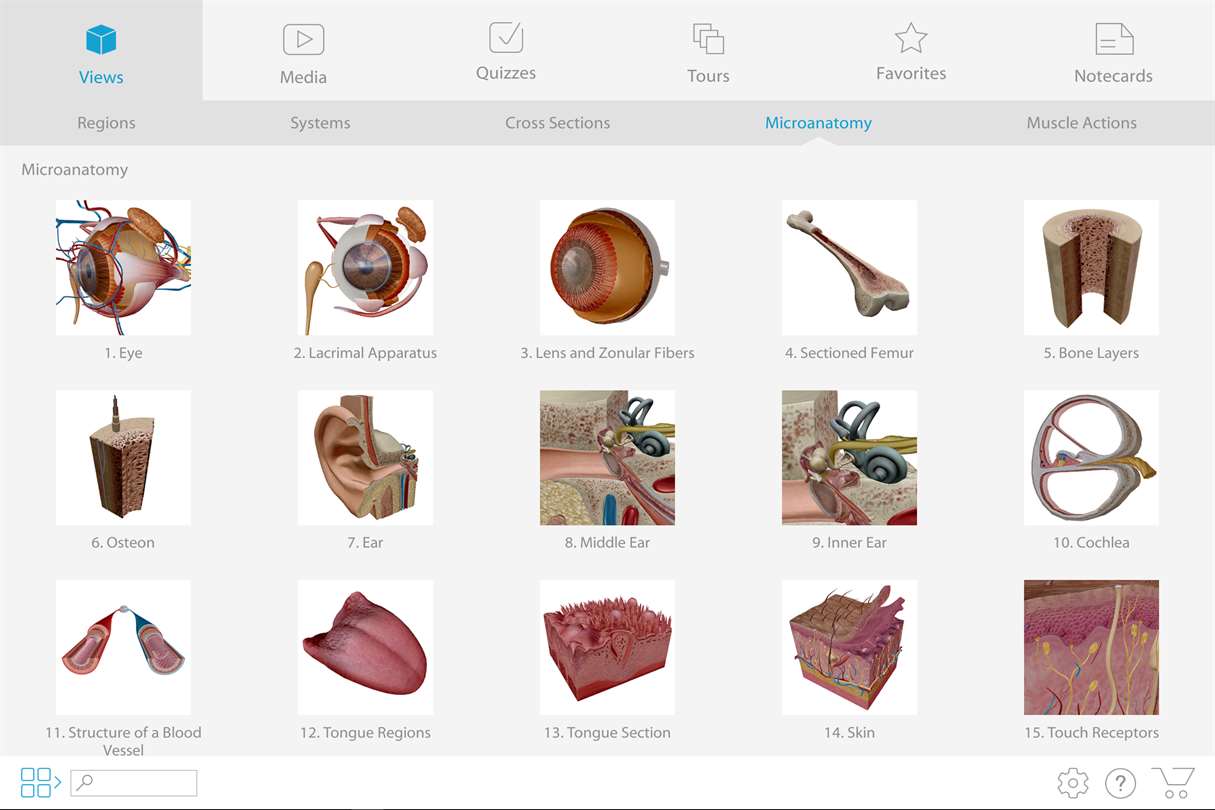Screen dimensions: 1215x810
Task: Click the '1. Eye' caption
Action: coord(123,353)
